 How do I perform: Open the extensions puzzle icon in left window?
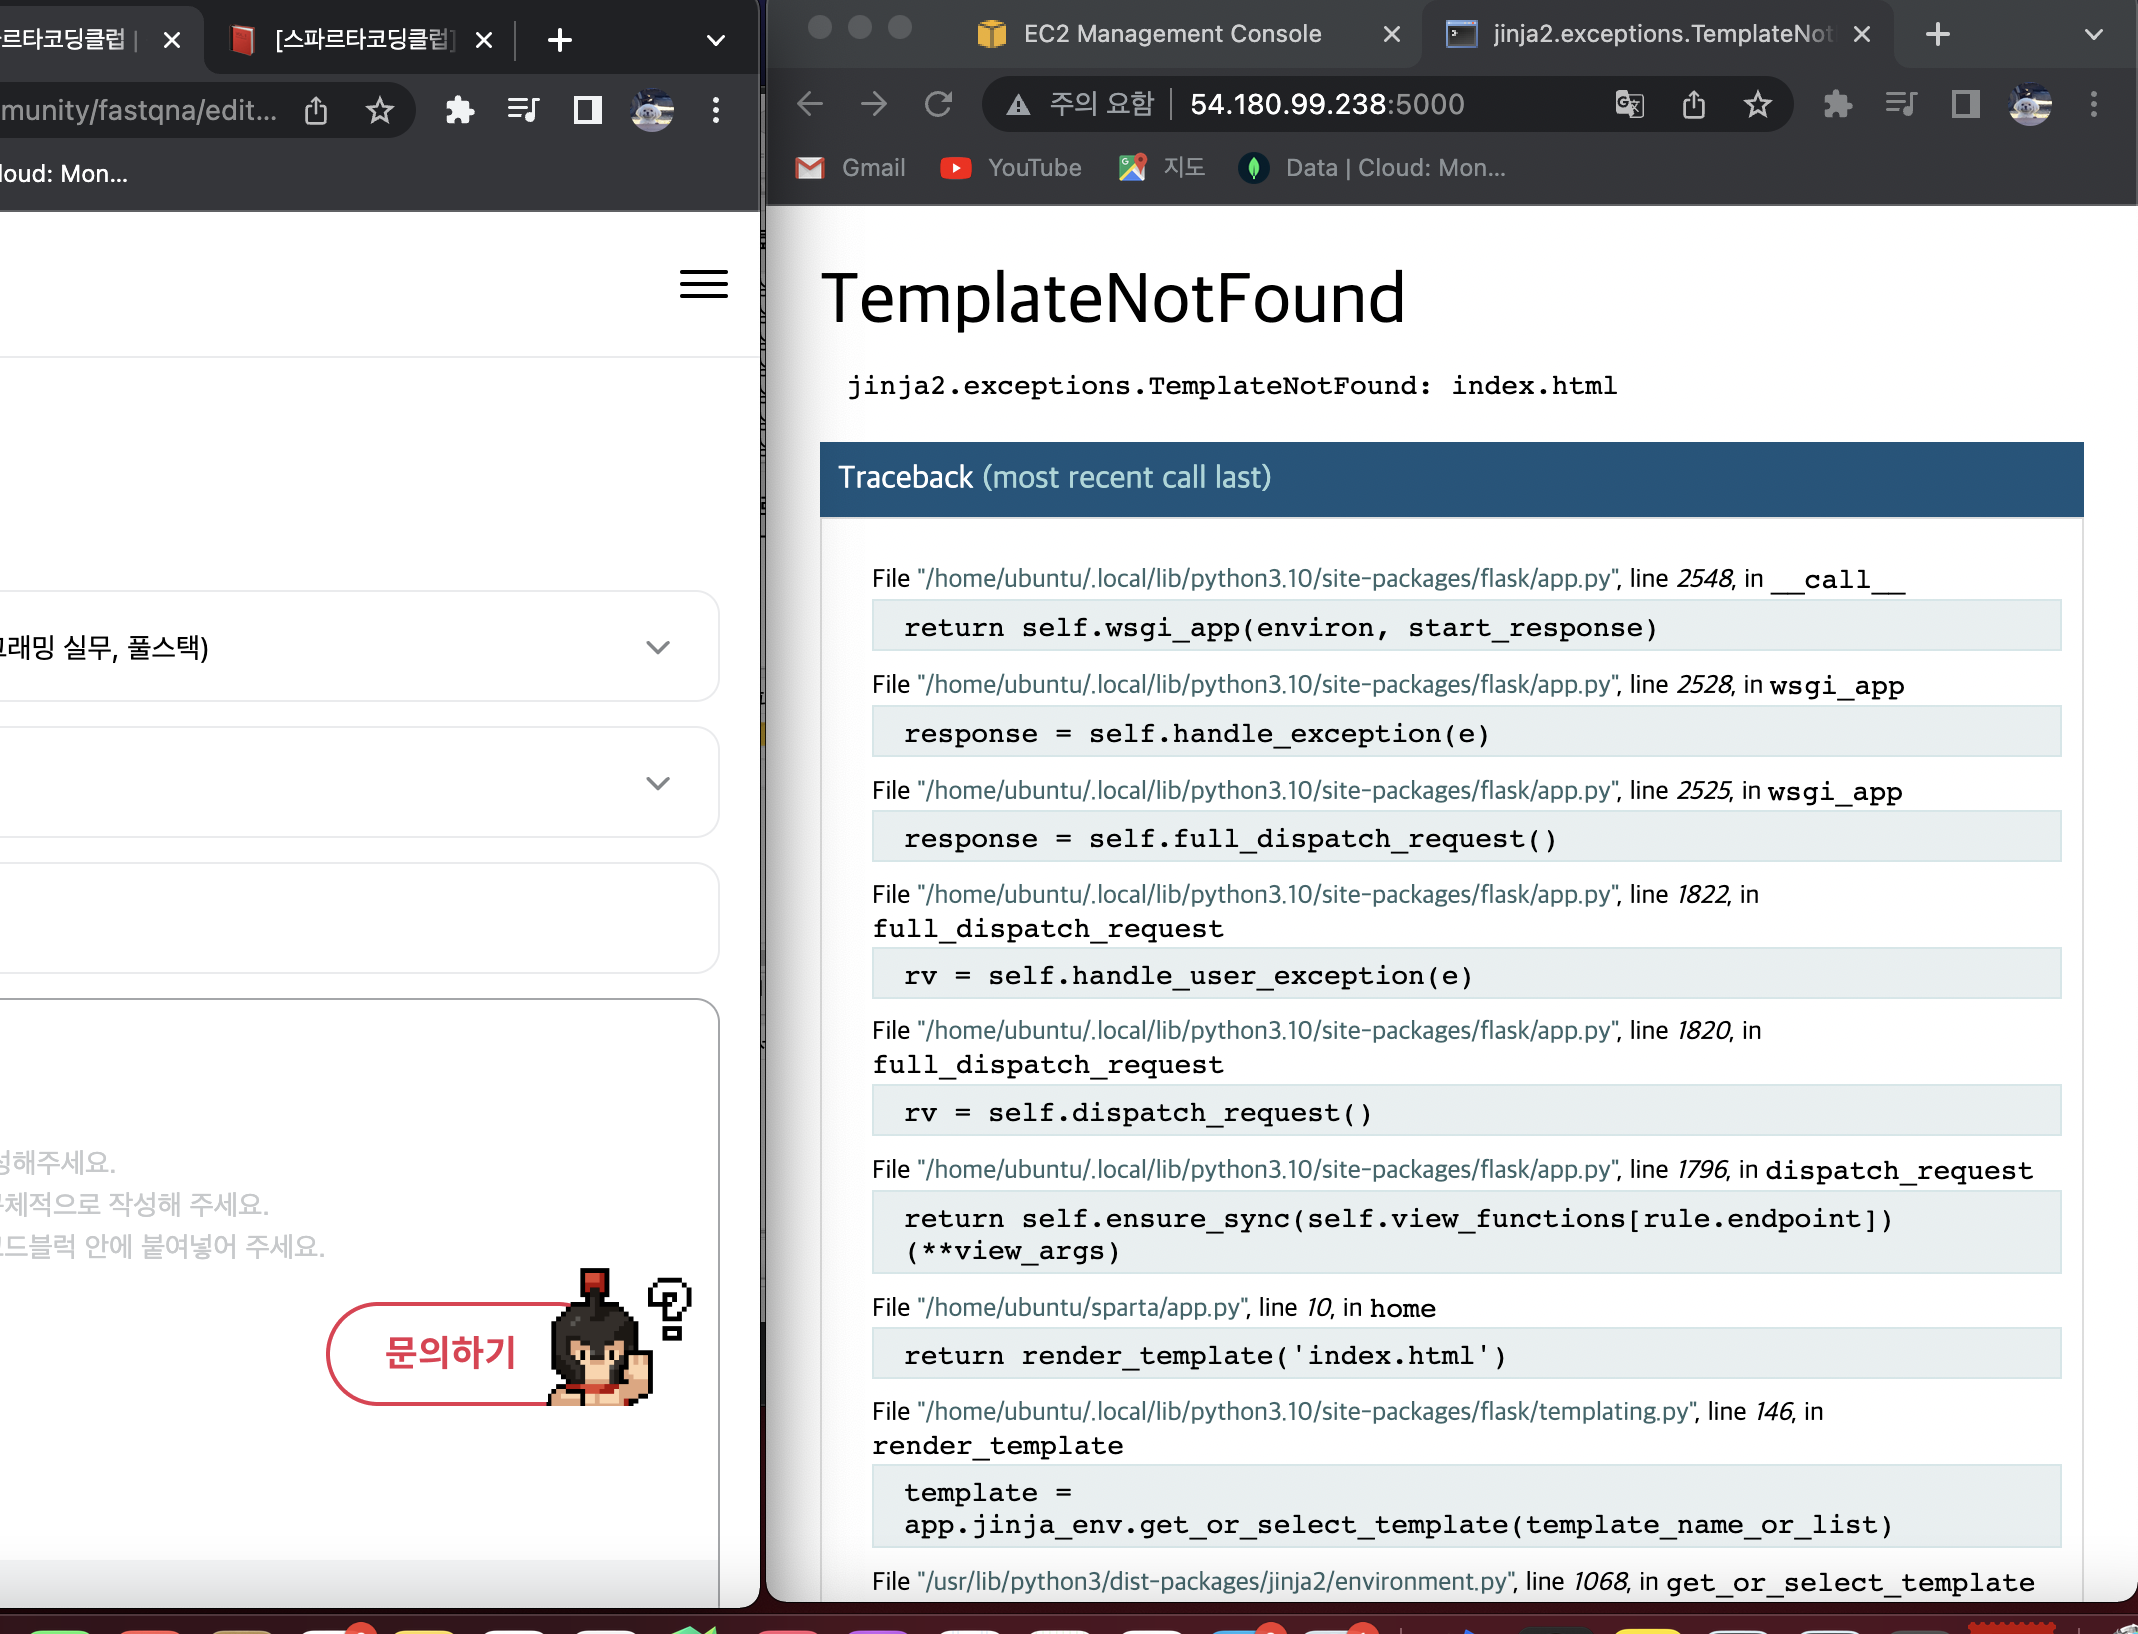460,110
